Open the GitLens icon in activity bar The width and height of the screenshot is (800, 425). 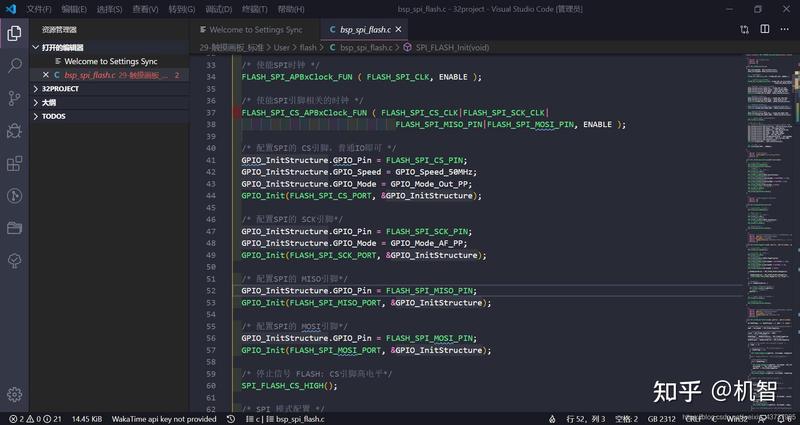(x=14, y=195)
